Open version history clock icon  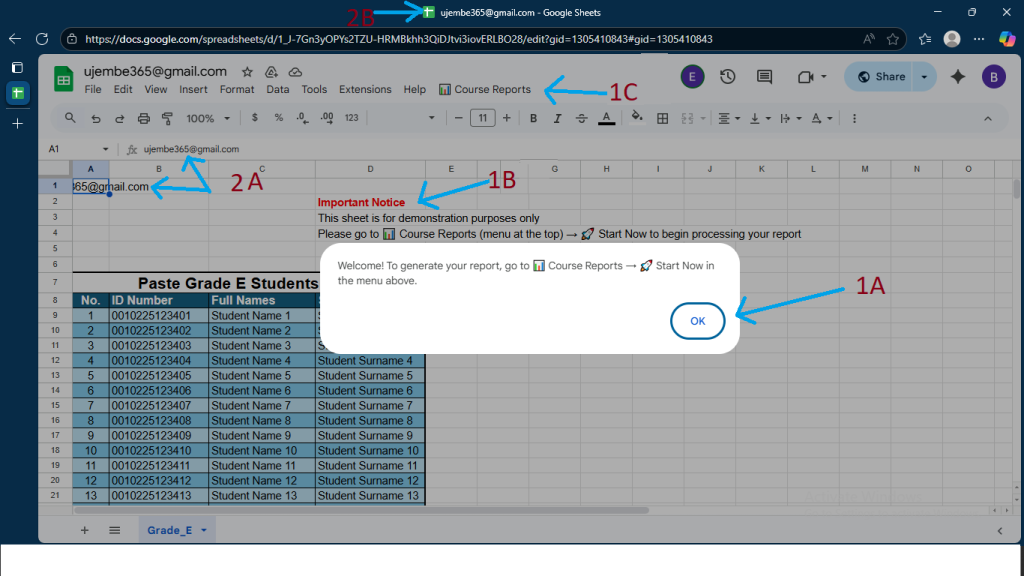(728, 77)
